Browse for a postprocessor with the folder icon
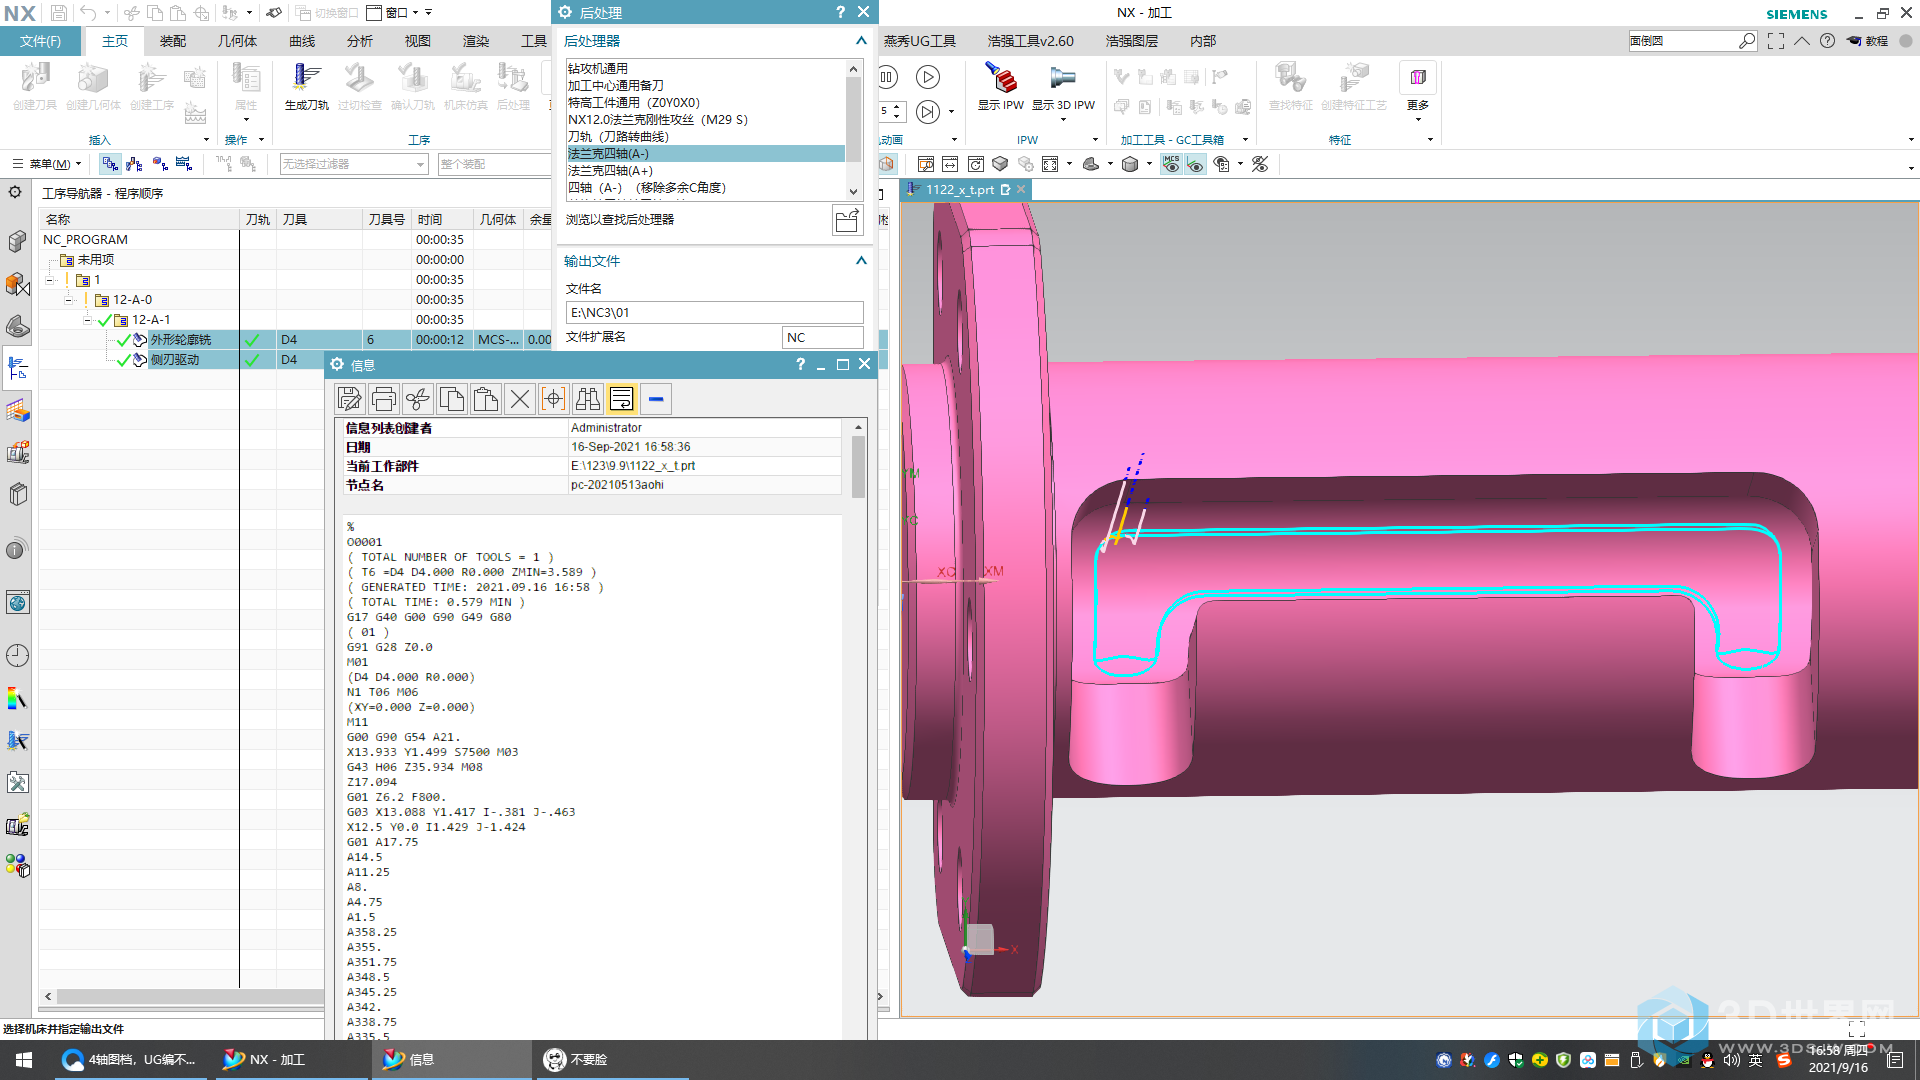The image size is (1920, 1080). (x=847, y=220)
